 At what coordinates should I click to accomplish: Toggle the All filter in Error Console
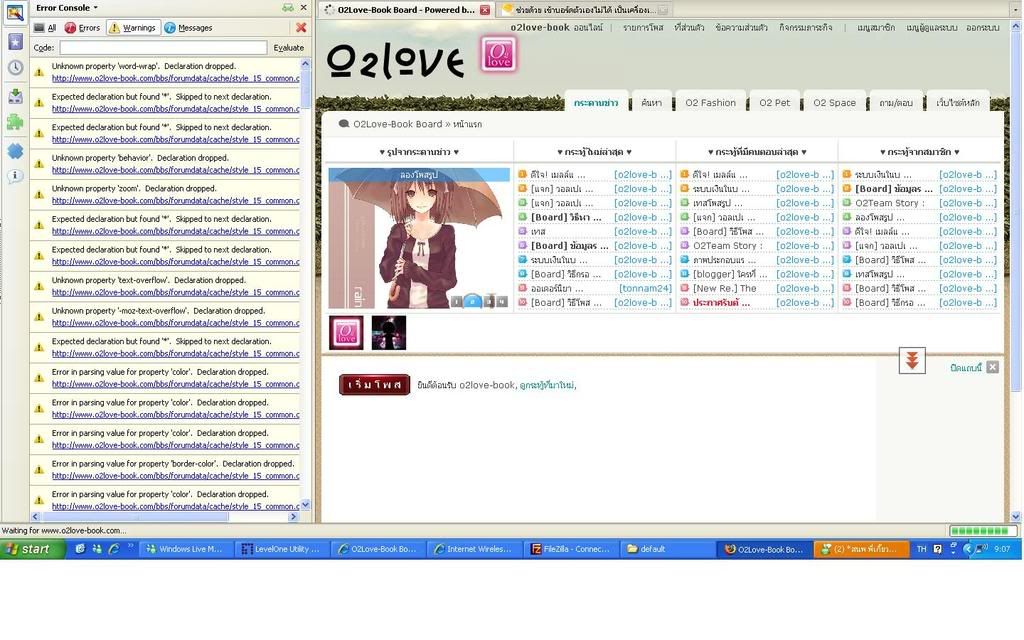45,27
